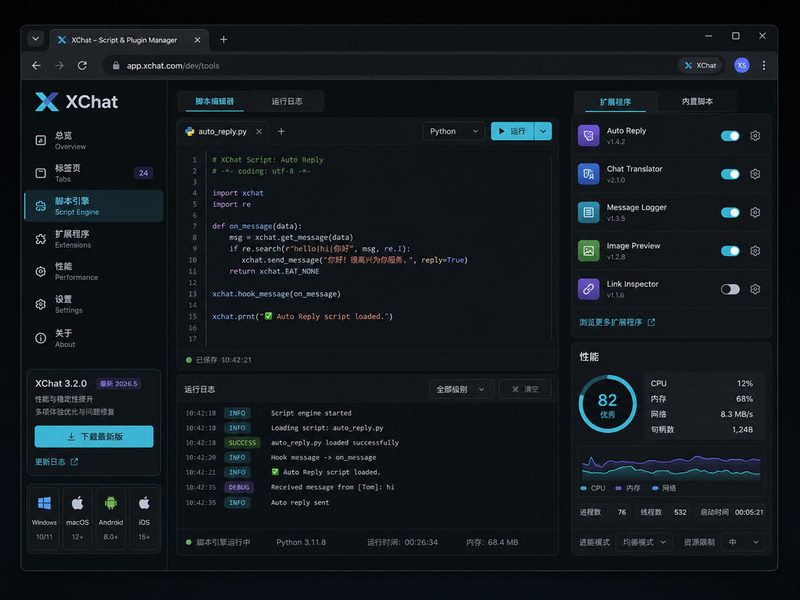Close the XChat browser tab
Viewport: 800px width, 600px height.
pos(197,40)
